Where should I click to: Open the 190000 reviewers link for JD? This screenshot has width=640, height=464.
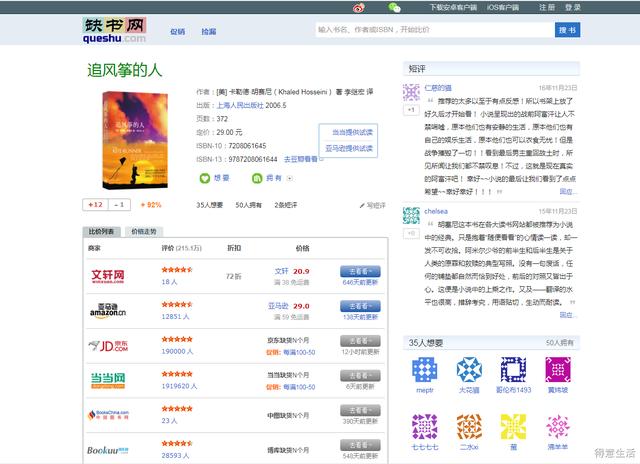(x=177, y=351)
